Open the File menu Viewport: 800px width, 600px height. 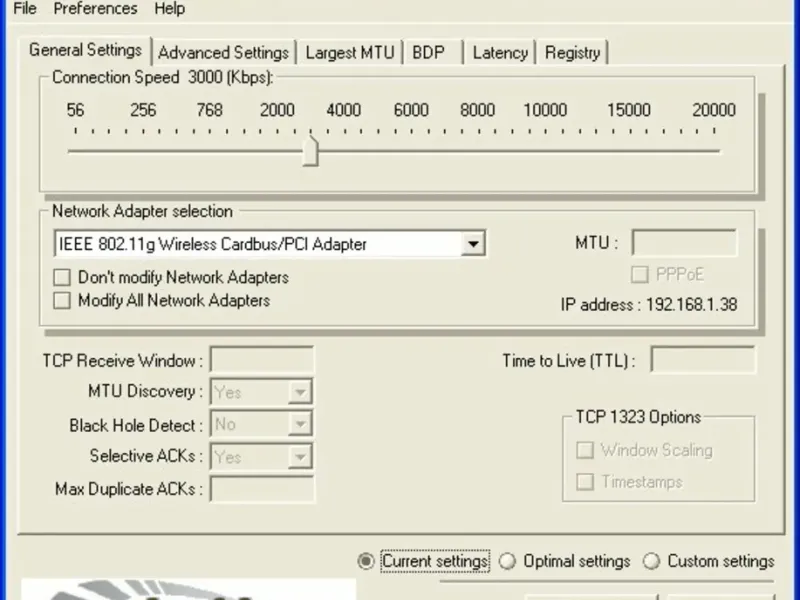24,9
